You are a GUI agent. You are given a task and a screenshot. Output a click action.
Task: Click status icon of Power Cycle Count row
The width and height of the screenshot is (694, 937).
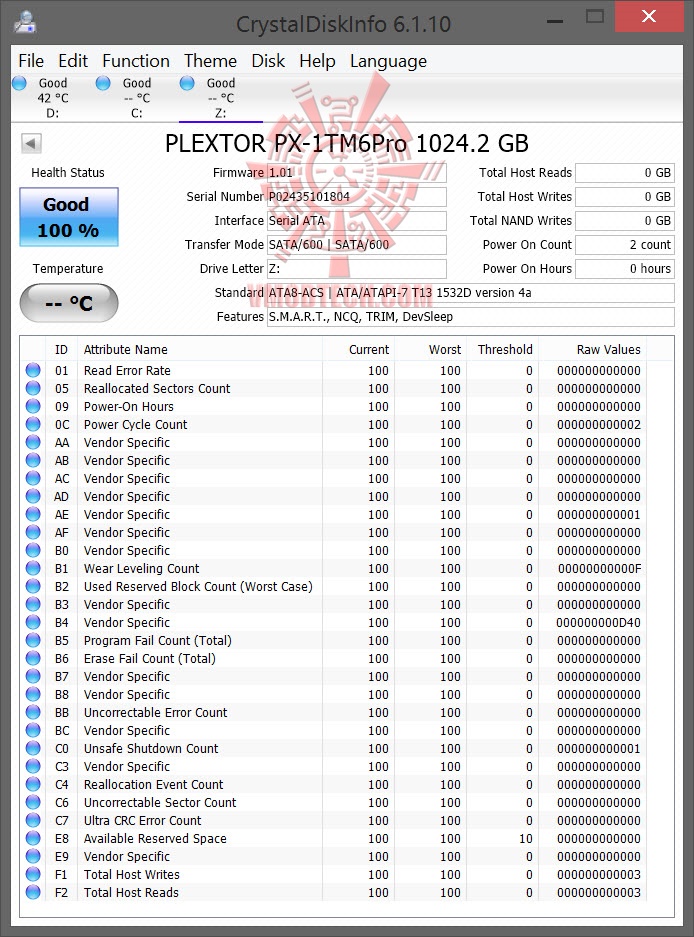(x=33, y=424)
